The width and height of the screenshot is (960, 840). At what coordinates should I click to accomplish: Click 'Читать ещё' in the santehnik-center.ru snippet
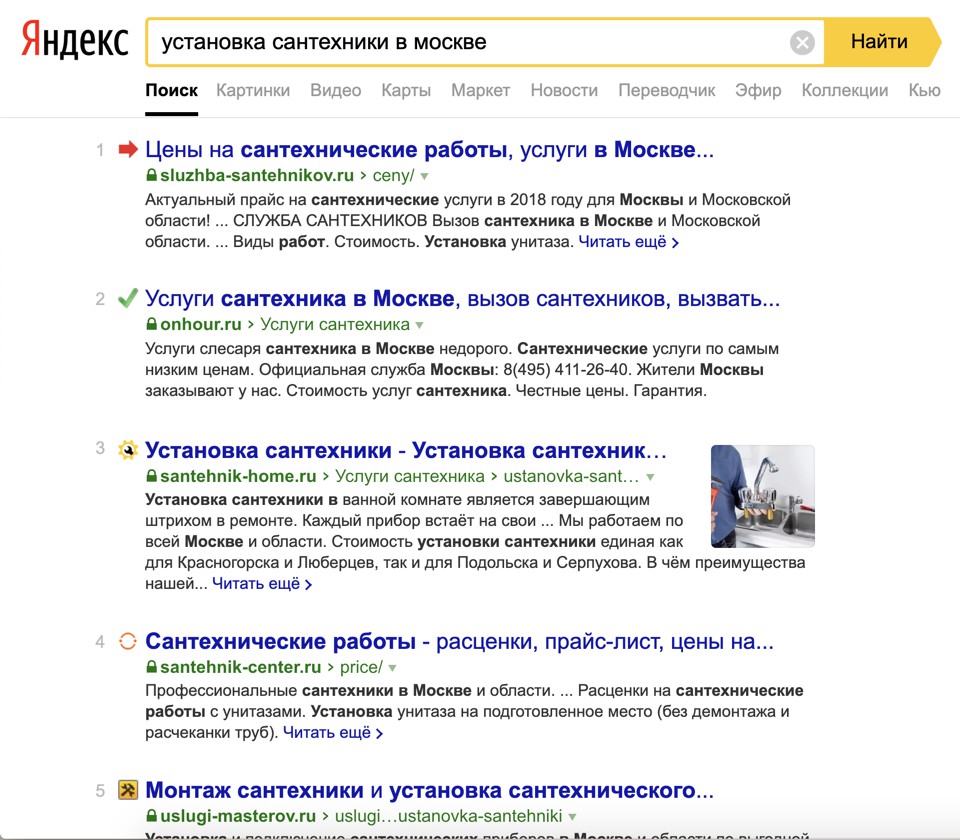point(332,733)
